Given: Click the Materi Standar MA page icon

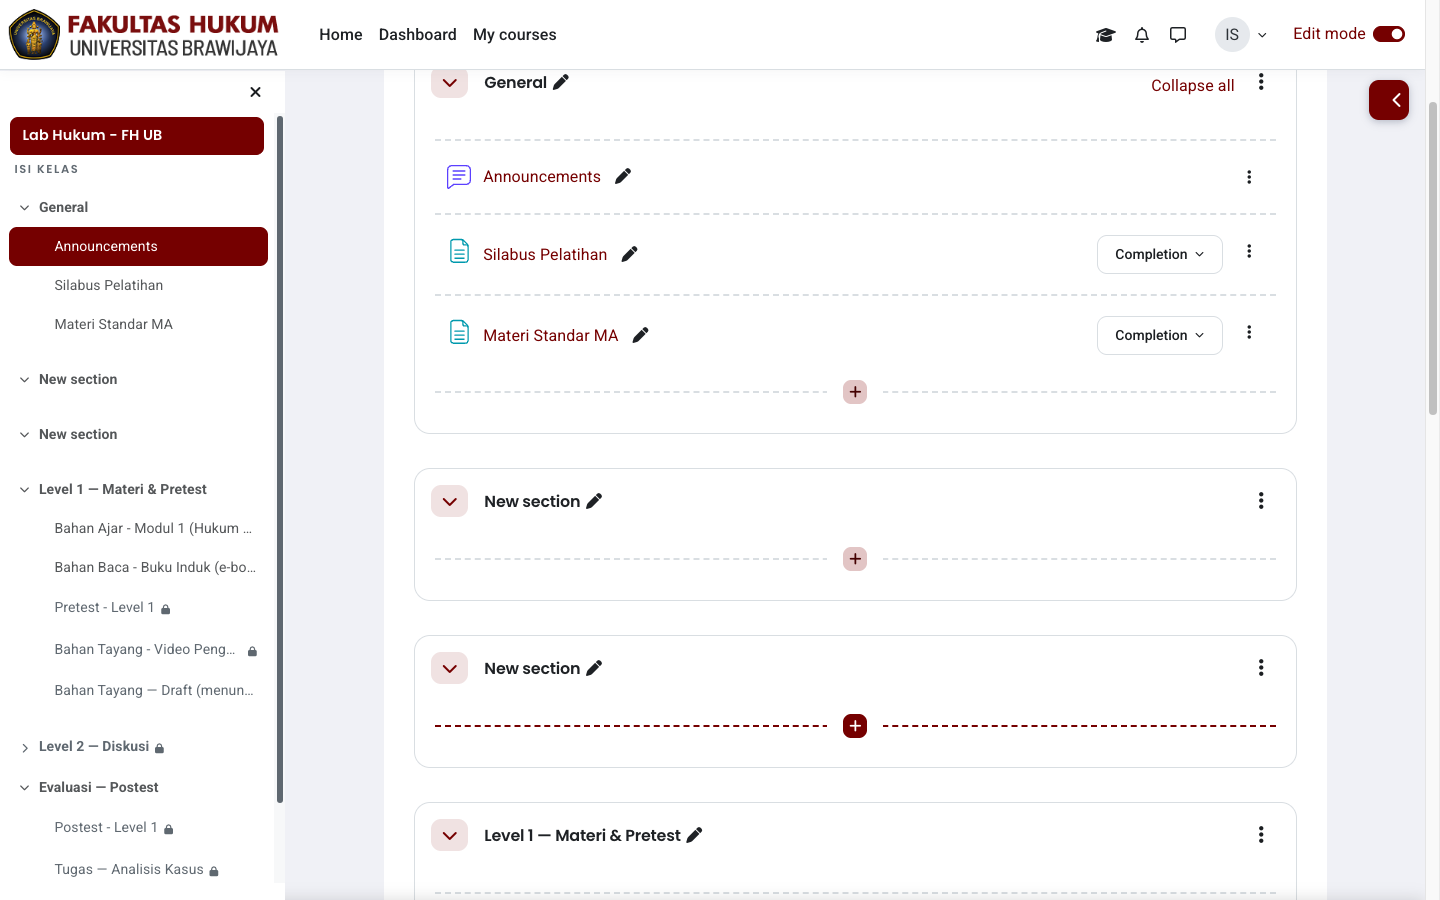Looking at the screenshot, I should pyautogui.click(x=459, y=332).
